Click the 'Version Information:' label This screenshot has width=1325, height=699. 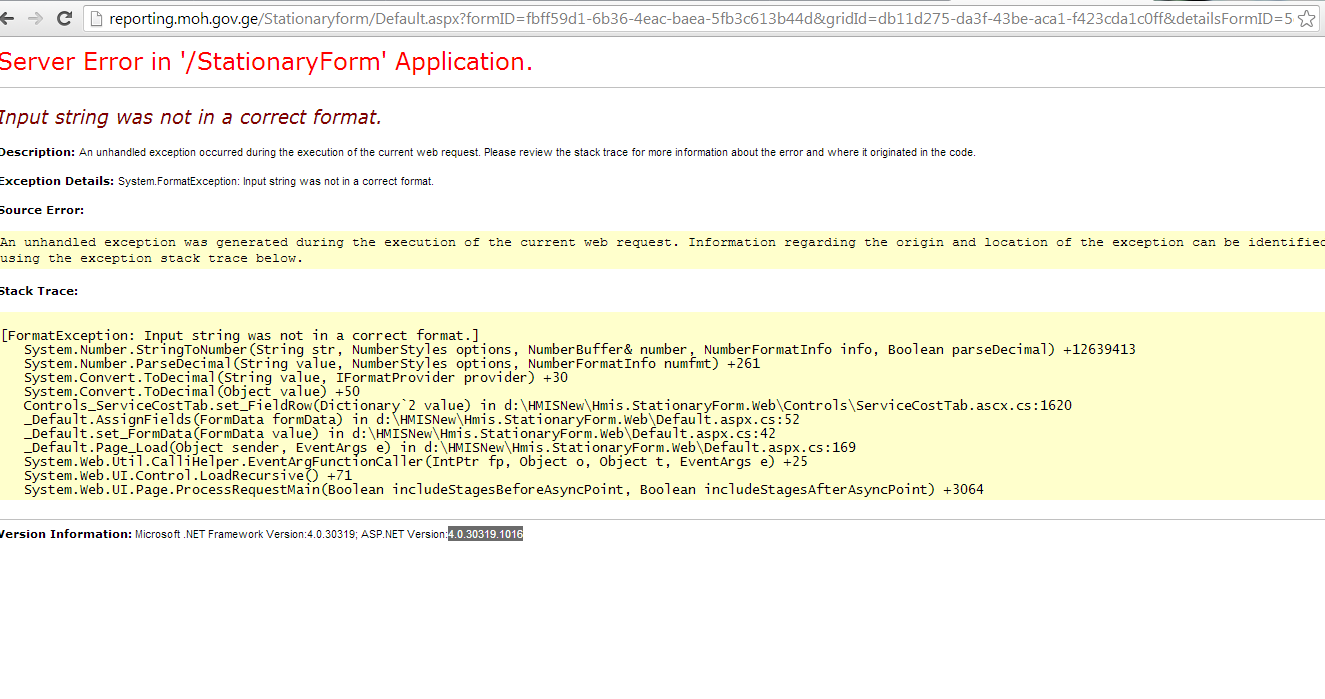point(66,534)
